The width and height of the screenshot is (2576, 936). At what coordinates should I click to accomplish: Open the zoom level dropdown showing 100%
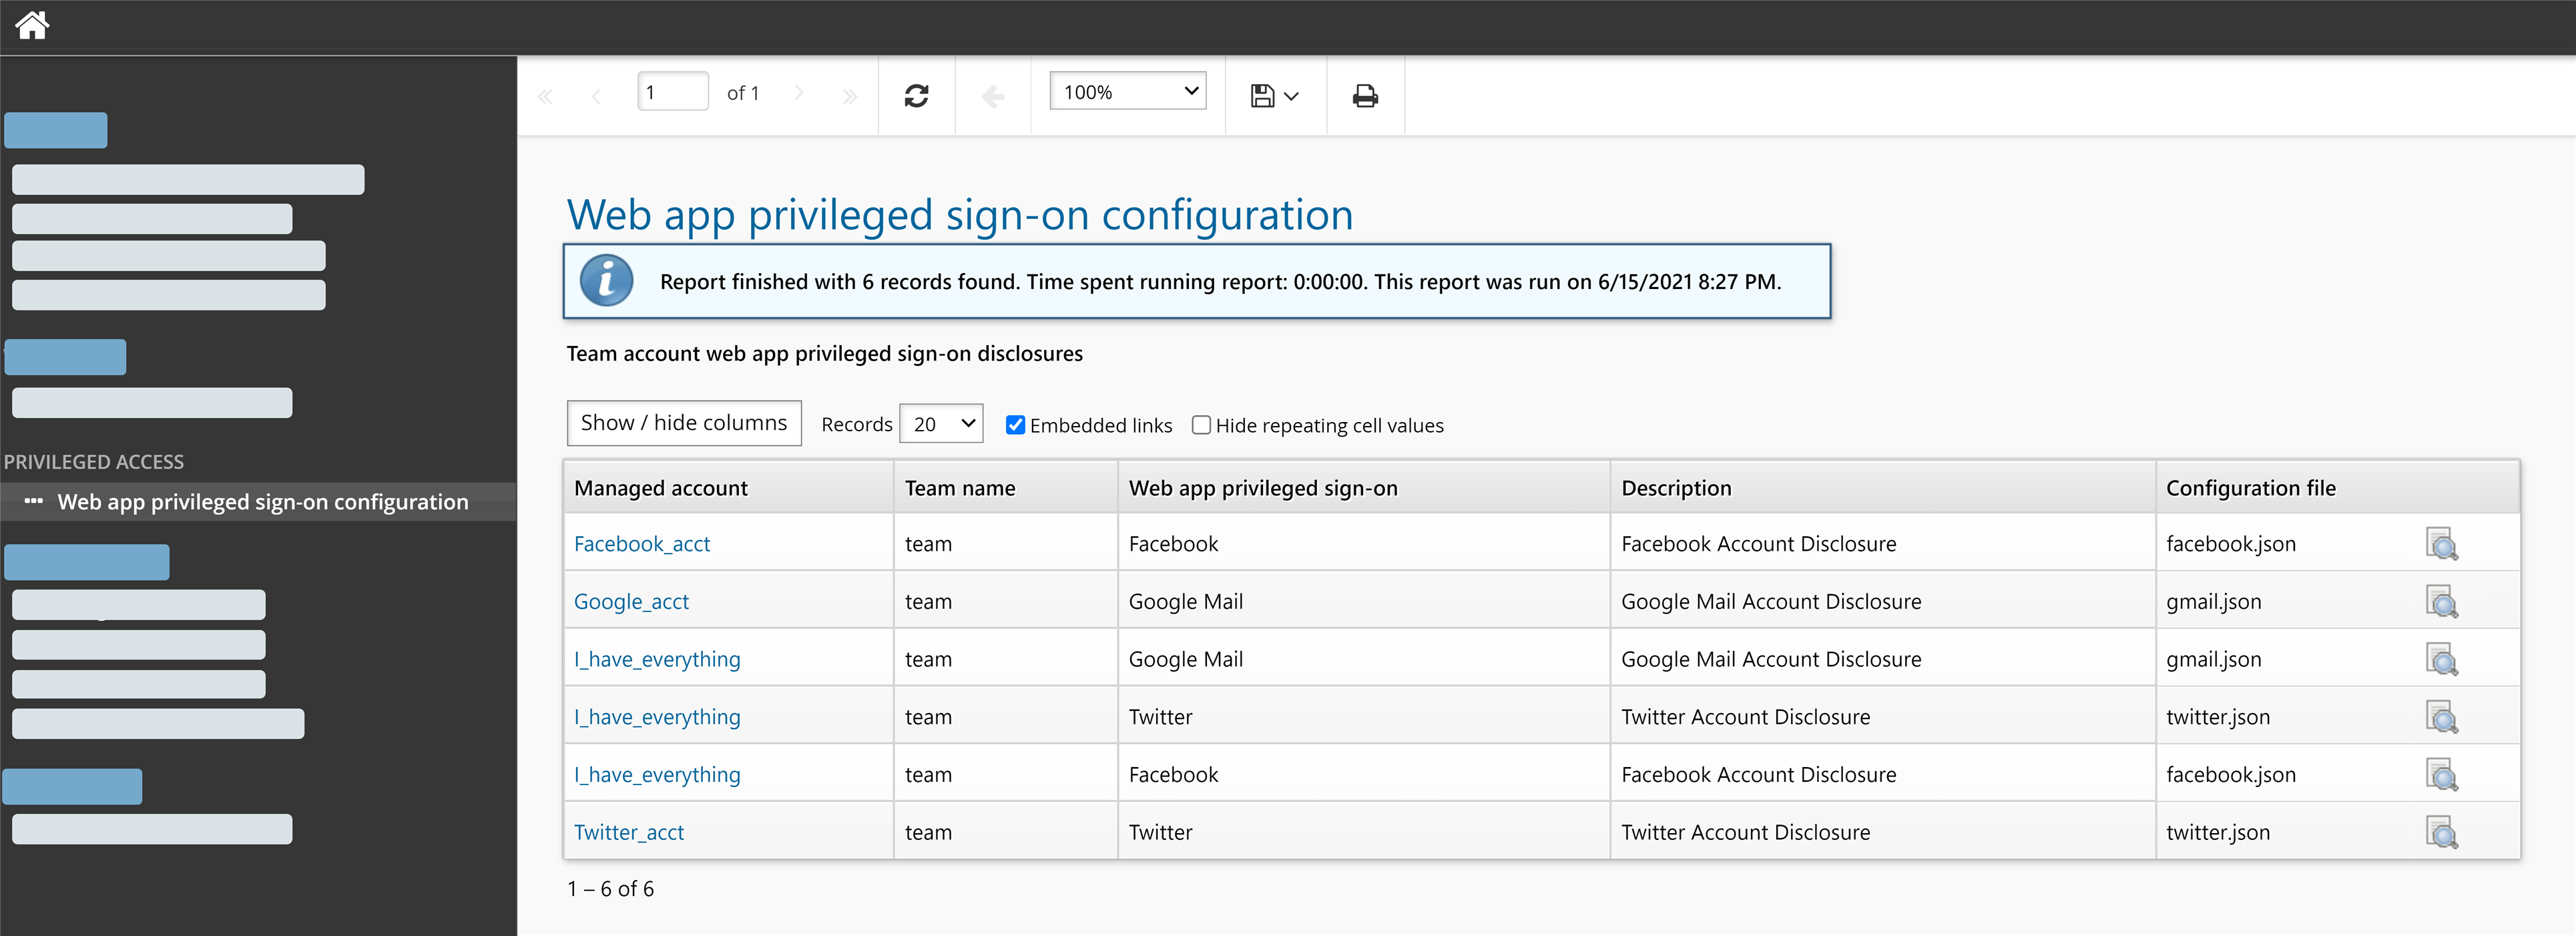click(1127, 90)
